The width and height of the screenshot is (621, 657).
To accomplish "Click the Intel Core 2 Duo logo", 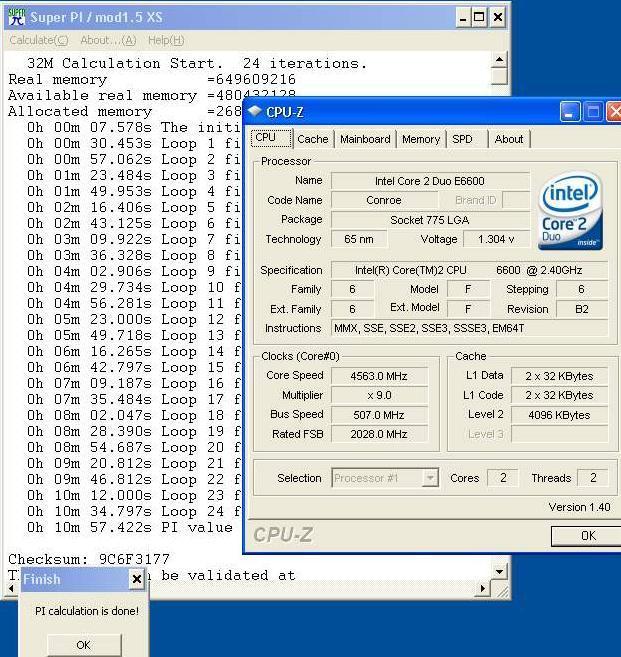I will [570, 211].
